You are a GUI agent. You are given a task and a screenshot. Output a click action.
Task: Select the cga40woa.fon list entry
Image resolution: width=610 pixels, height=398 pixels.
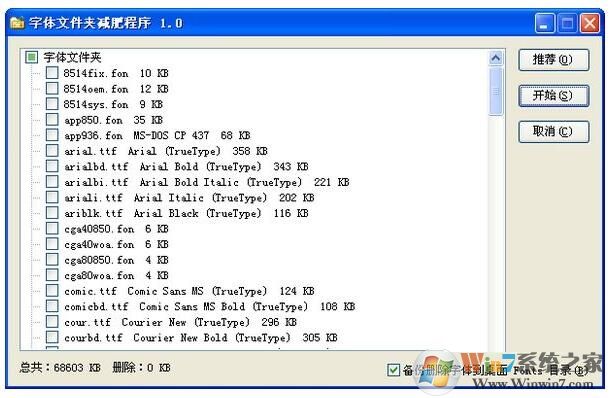tap(116, 244)
